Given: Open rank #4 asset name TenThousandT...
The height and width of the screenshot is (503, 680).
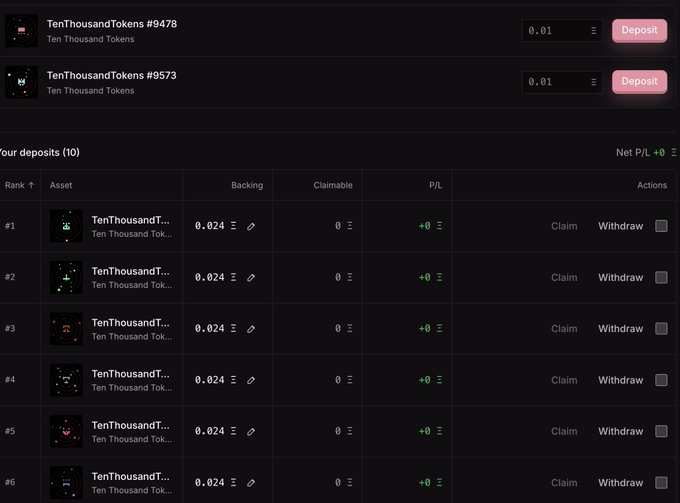Looking at the screenshot, I should coord(131,374).
